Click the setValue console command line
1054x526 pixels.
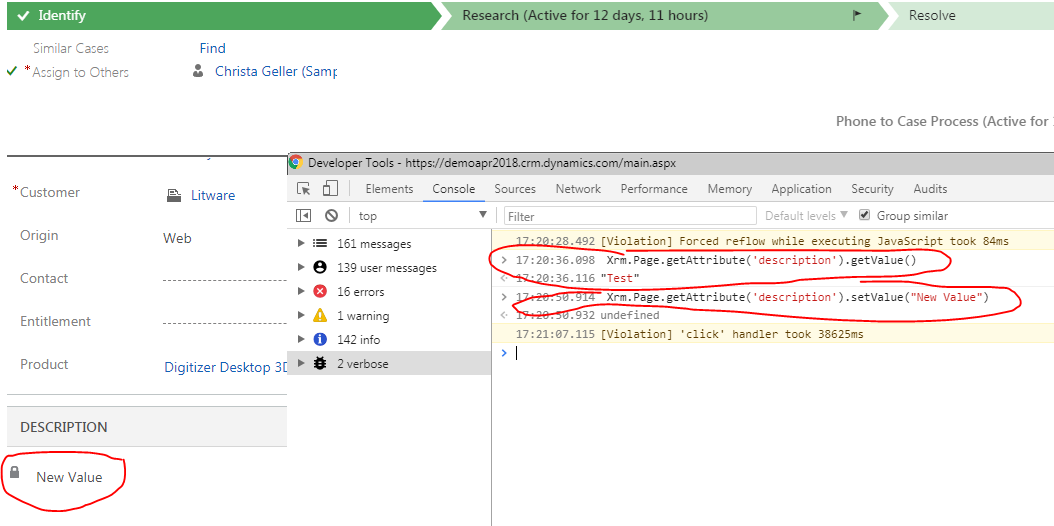point(798,297)
